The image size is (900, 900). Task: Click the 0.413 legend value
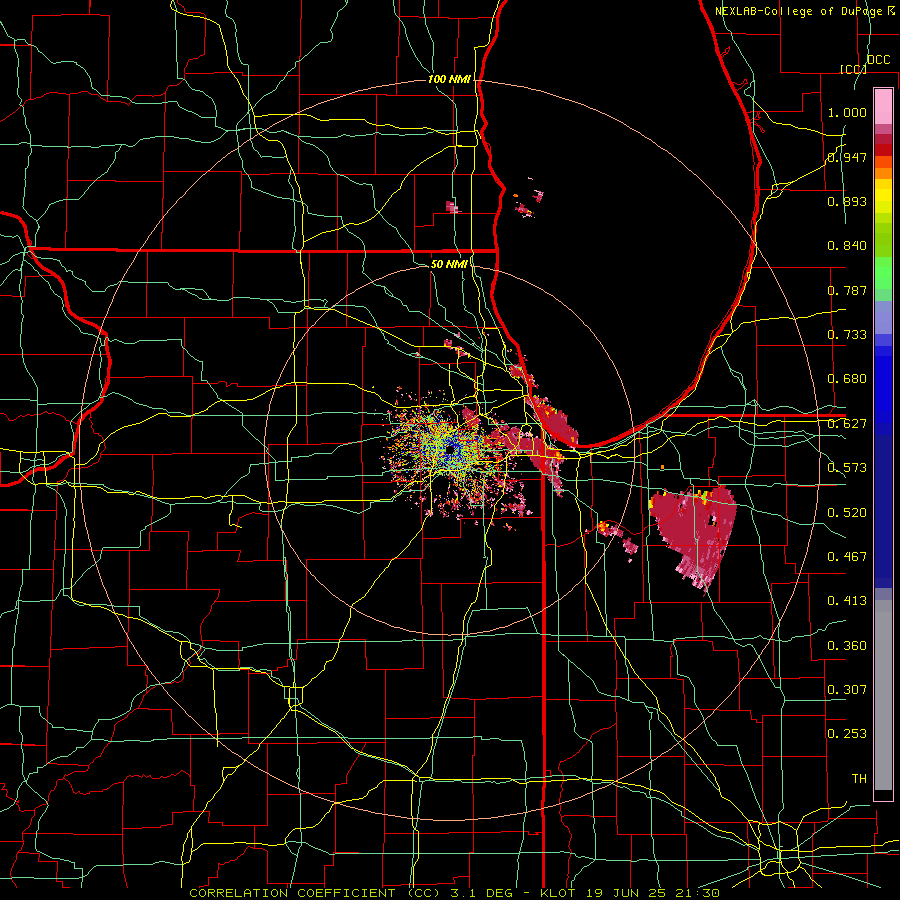[x=847, y=601]
